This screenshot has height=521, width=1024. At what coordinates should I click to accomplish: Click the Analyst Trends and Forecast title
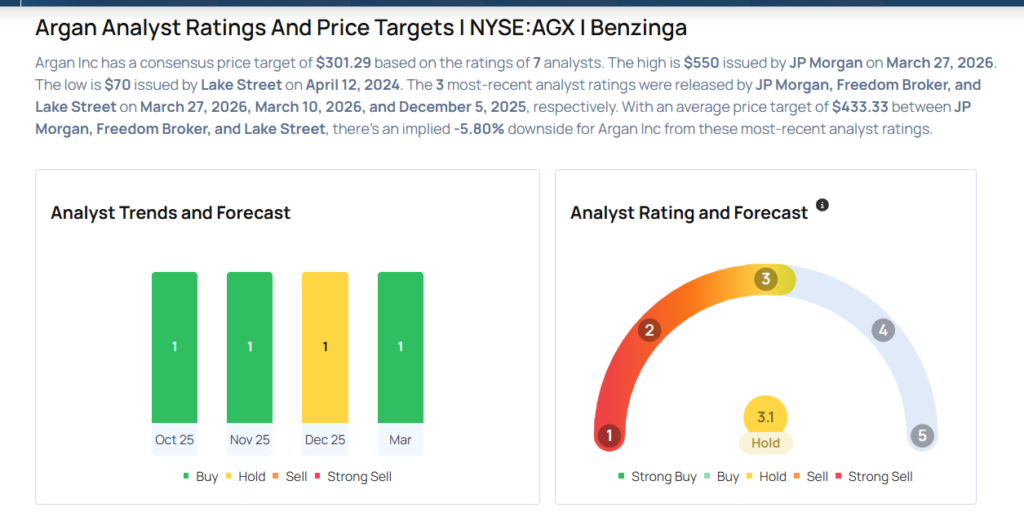pos(170,213)
